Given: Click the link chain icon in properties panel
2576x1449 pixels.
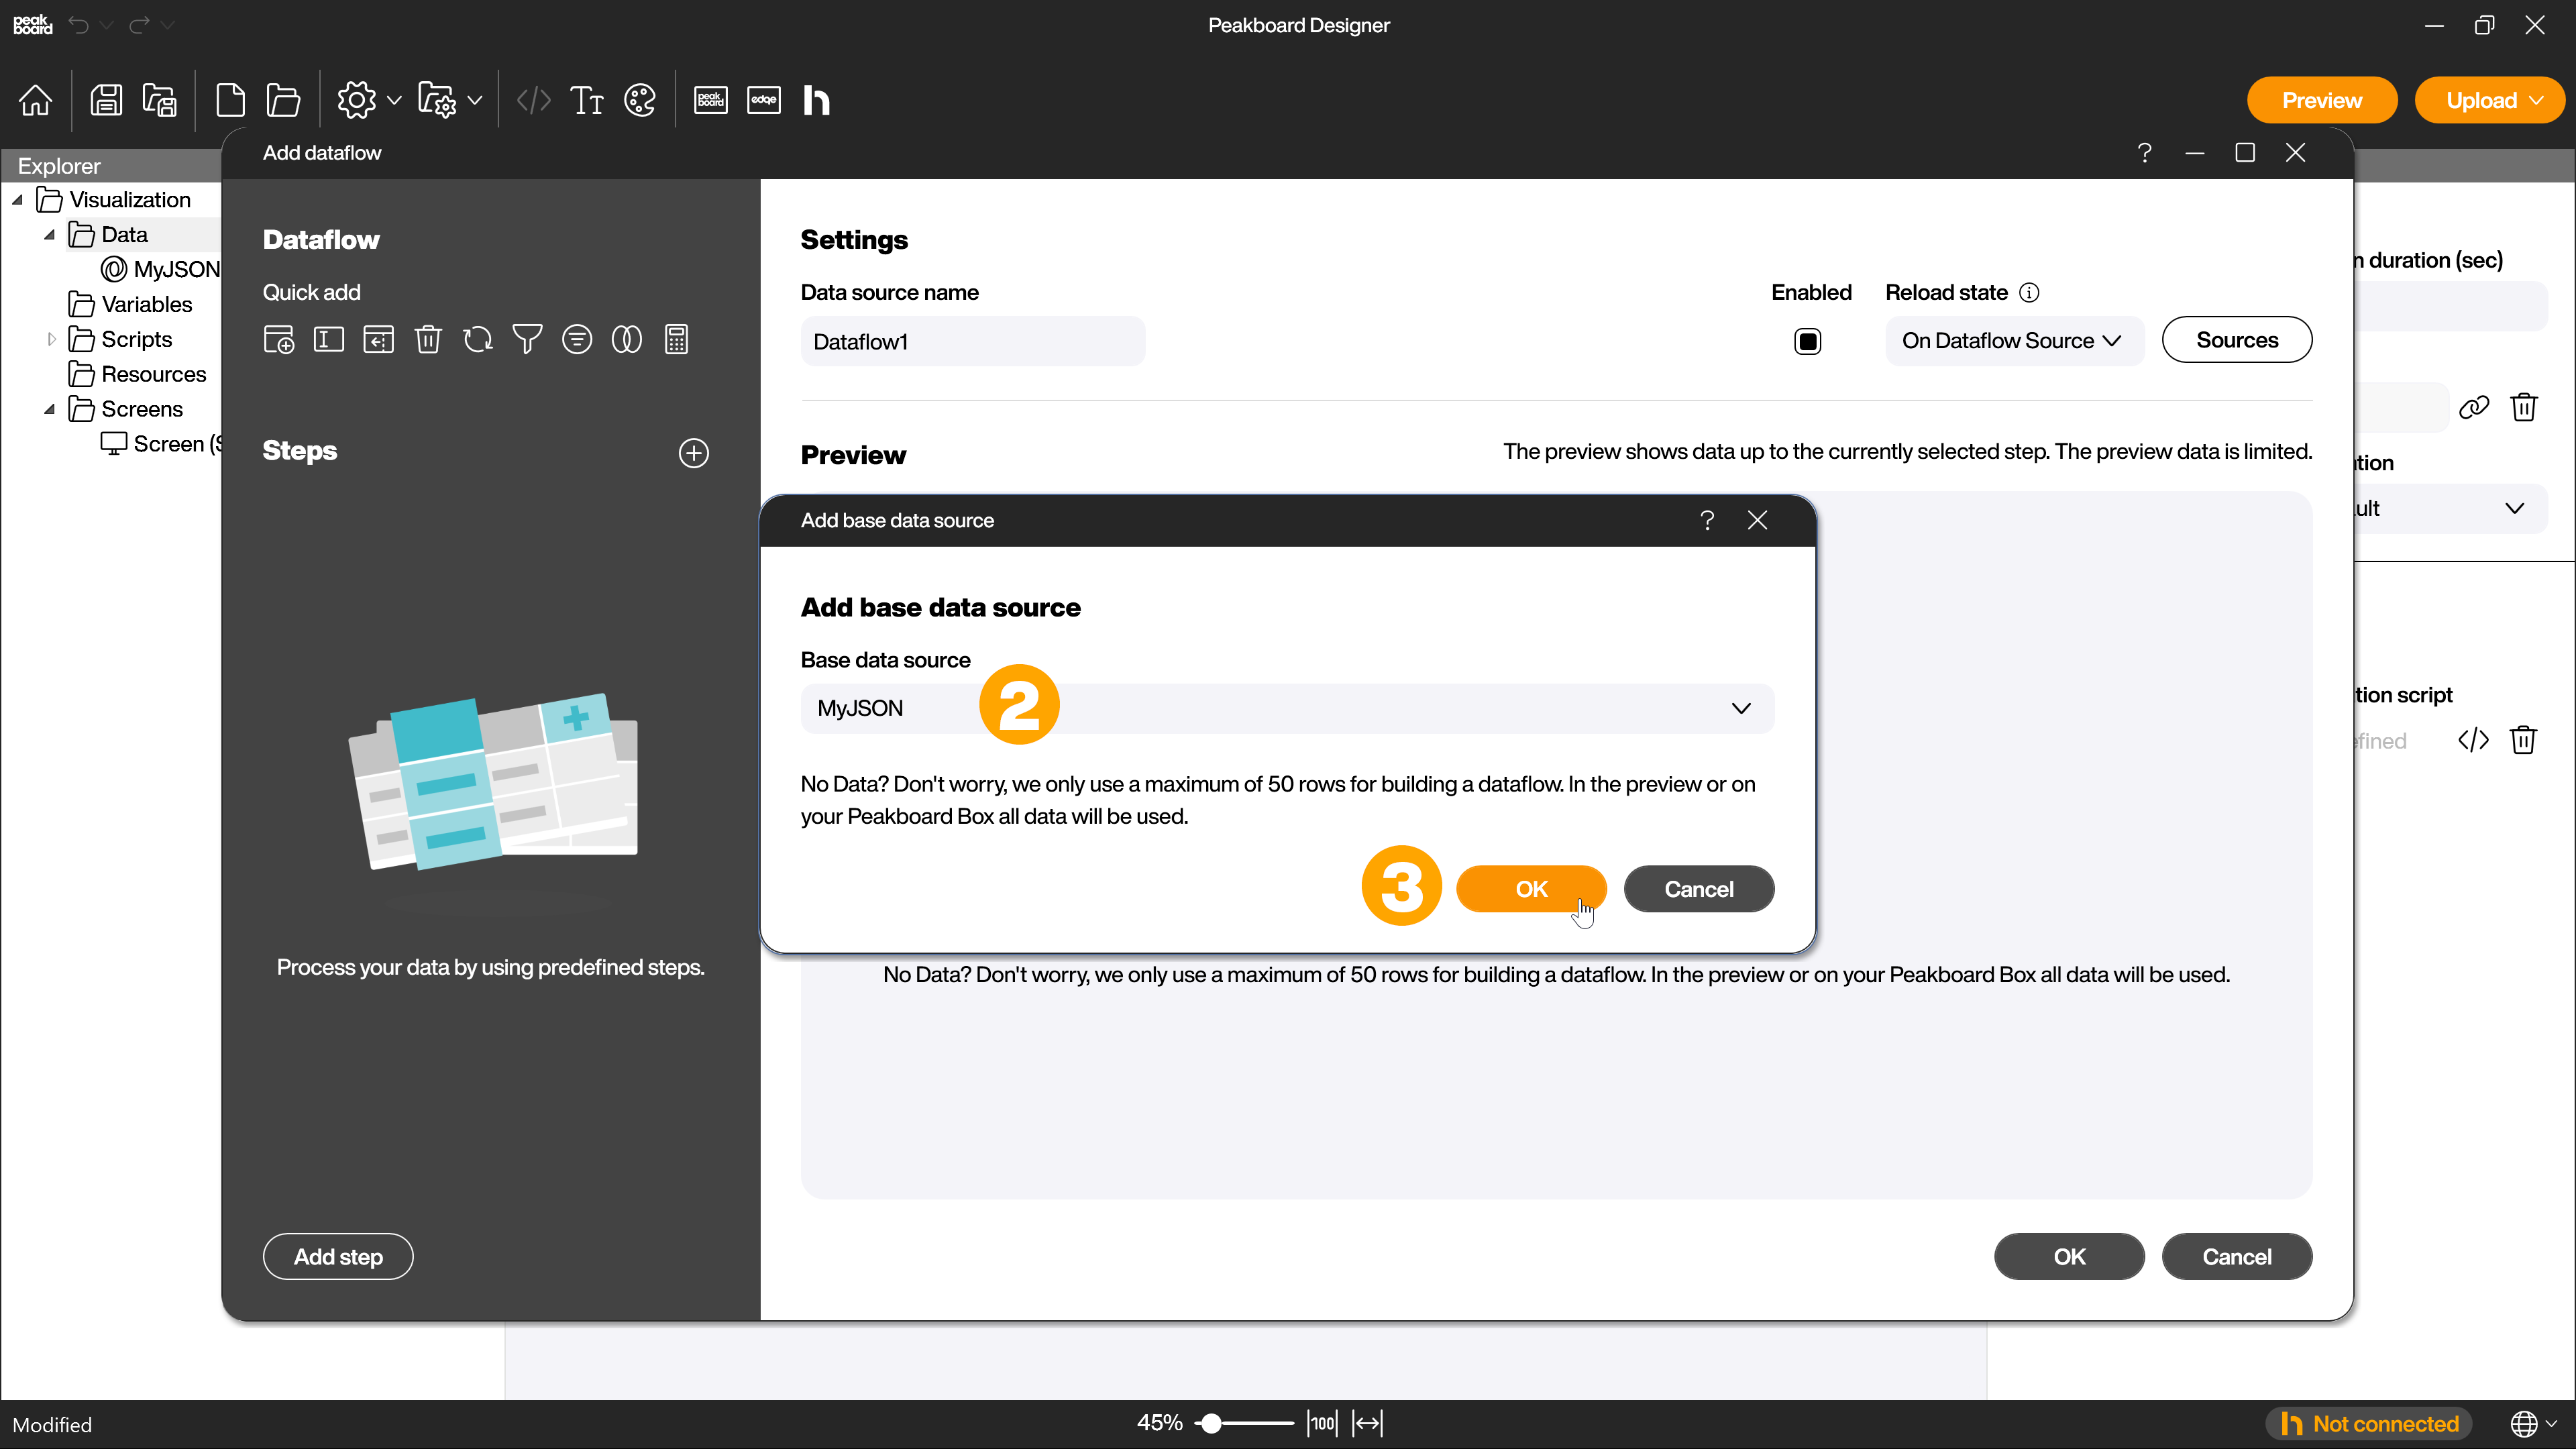Looking at the screenshot, I should coord(2474,407).
